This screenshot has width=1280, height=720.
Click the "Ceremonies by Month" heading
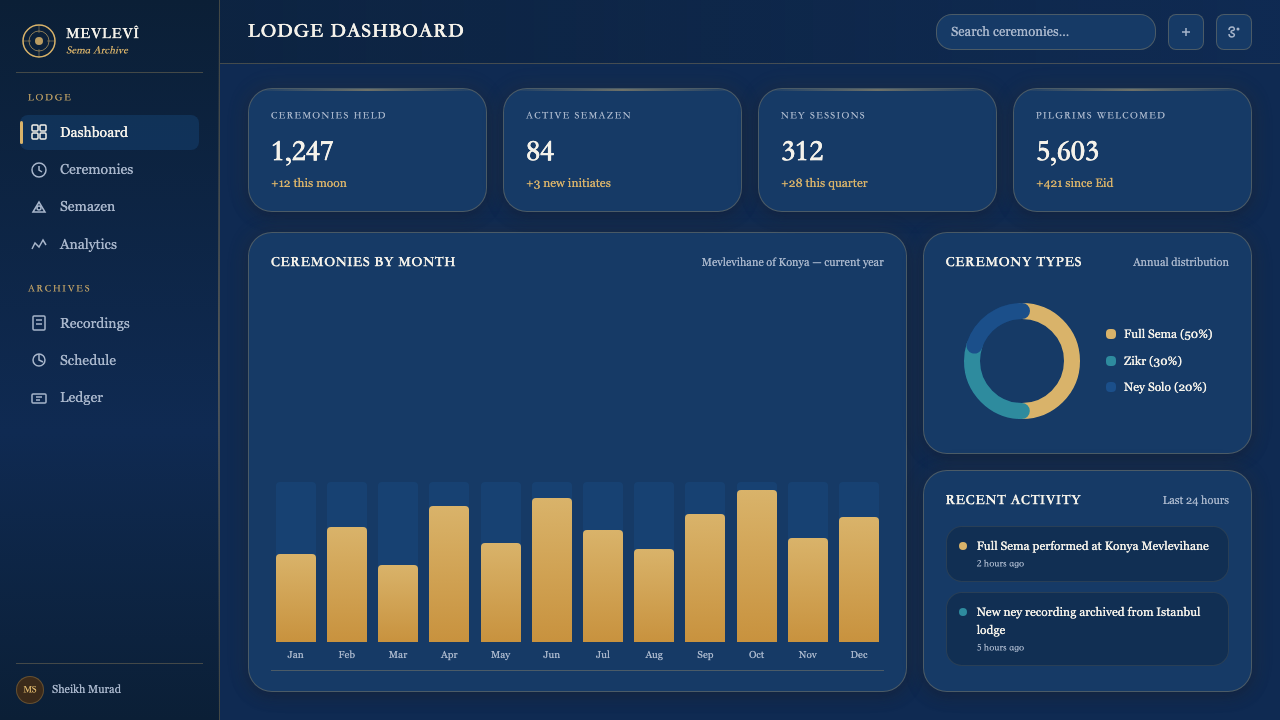click(363, 262)
